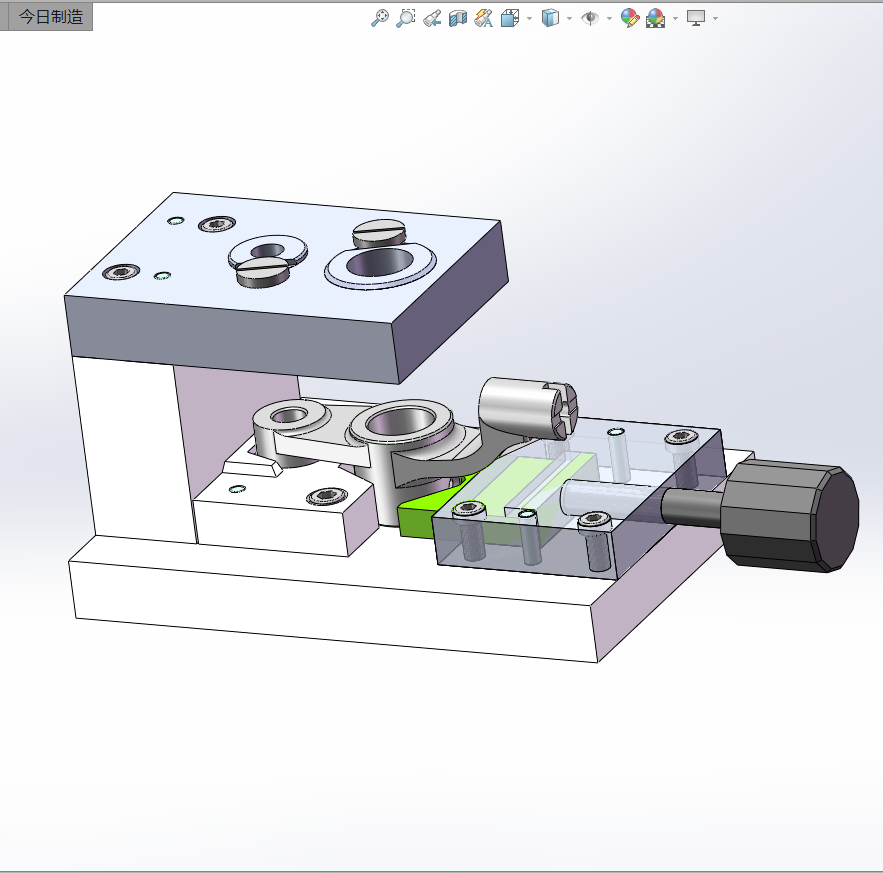Expand the View Orientation dropdown arrow
Screen dimensions: 883x873
pyautogui.click(x=529, y=17)
